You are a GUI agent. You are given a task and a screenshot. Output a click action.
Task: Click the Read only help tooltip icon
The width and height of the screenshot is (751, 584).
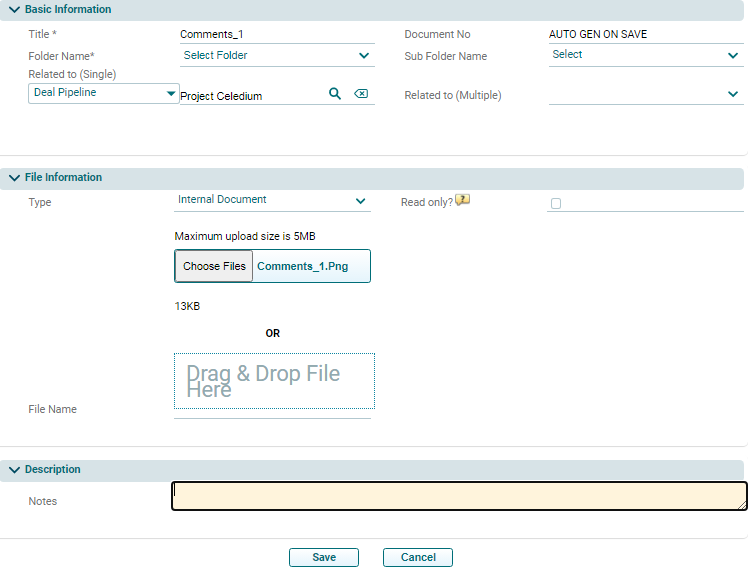pyautogui.click(x=462, y=200)
